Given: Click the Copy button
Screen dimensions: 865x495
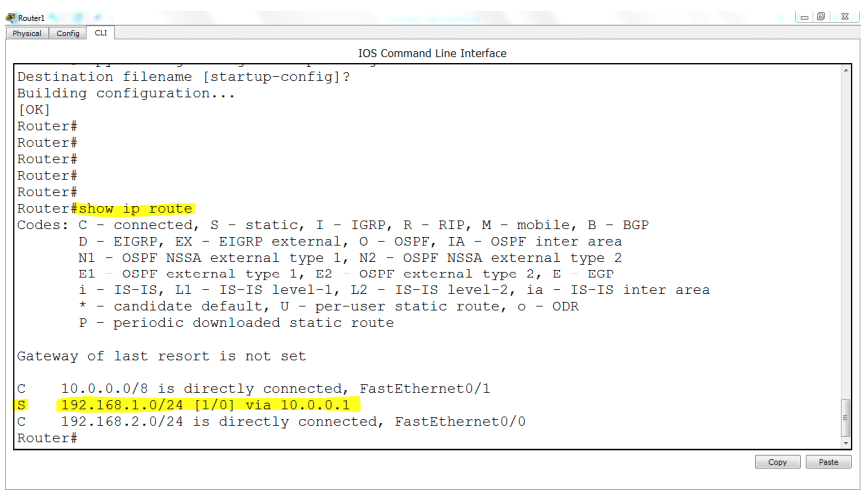Looking at the screenshot, I should [777, 462].
